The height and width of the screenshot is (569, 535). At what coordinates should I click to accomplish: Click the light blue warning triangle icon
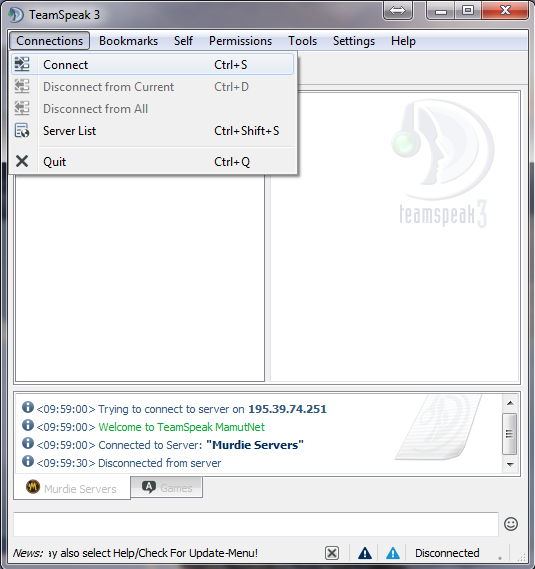(393, 553)
